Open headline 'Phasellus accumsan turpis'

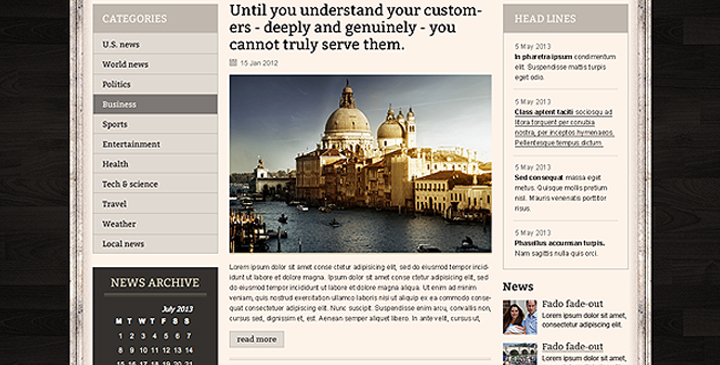560,243
